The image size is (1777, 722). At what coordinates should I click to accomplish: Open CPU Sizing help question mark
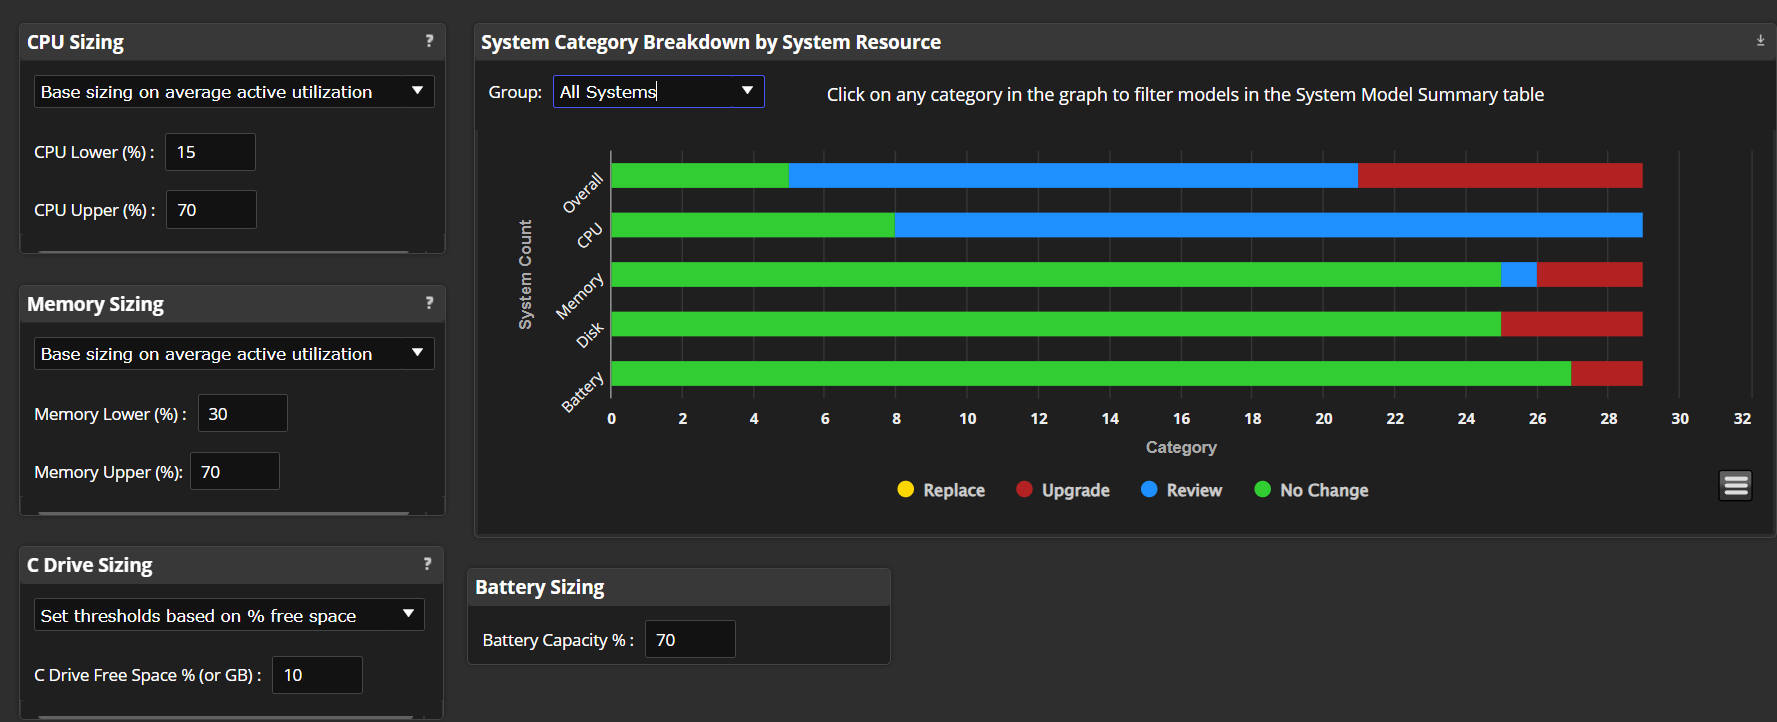(x=429, y=41)
